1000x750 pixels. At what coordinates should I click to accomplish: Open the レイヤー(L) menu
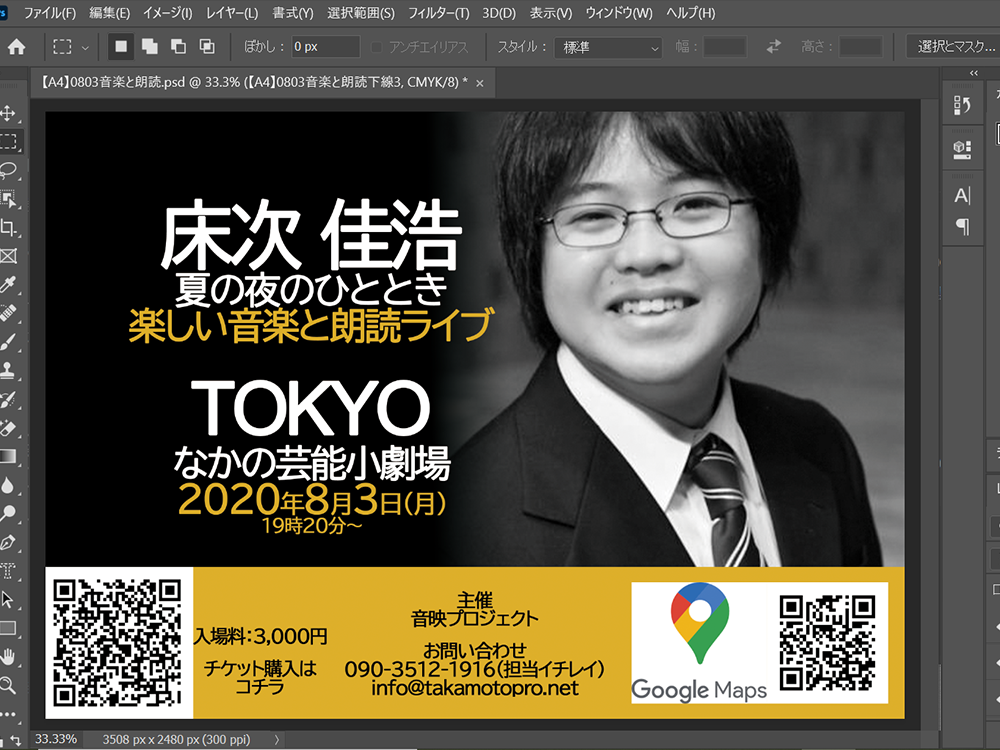click(230, 13)
